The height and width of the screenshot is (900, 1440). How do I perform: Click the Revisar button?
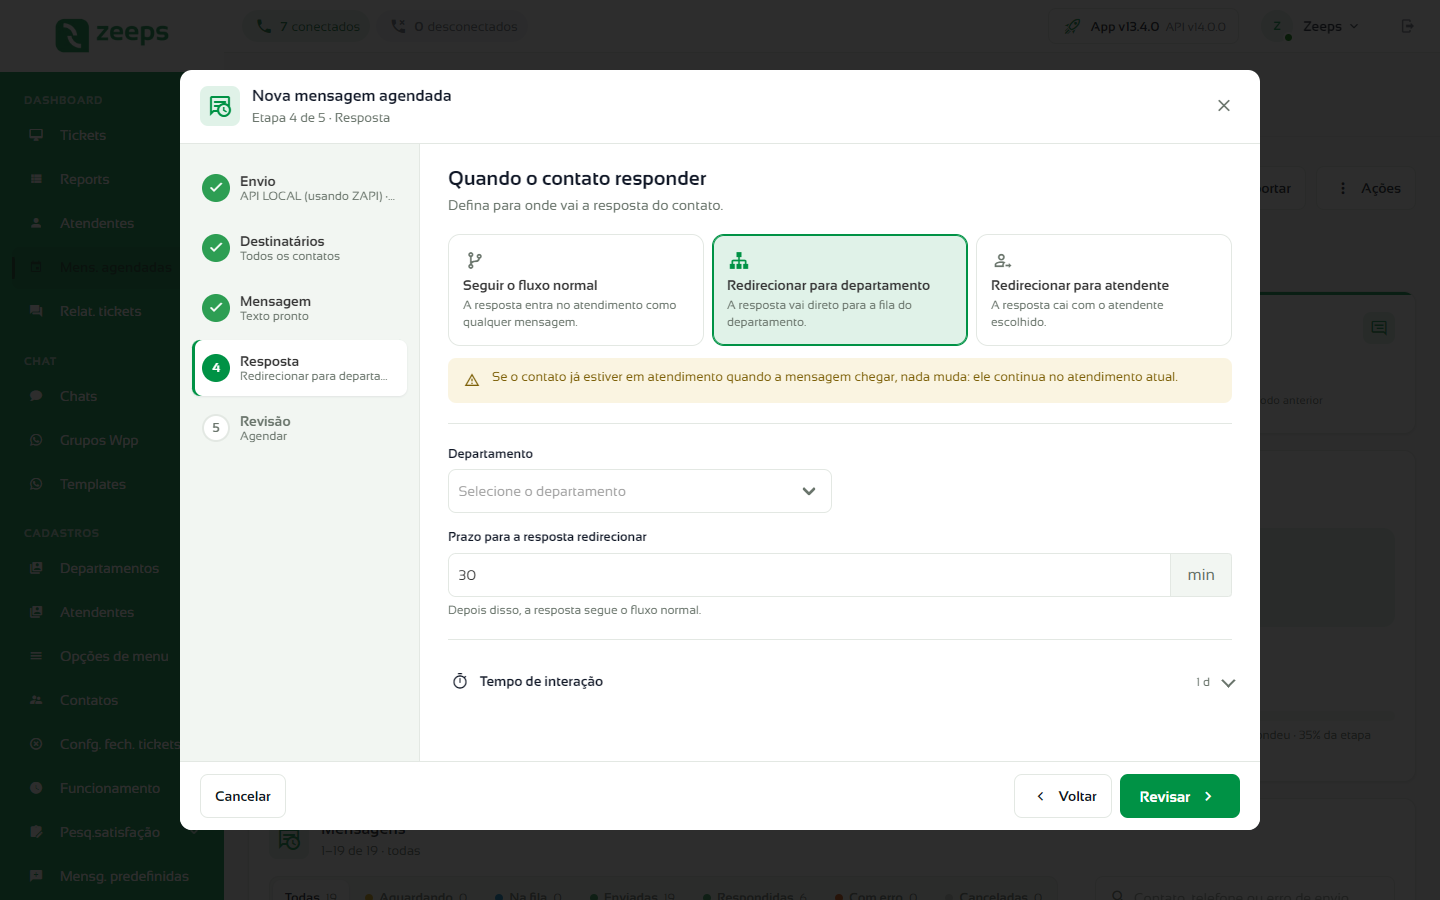(1180, 796)
